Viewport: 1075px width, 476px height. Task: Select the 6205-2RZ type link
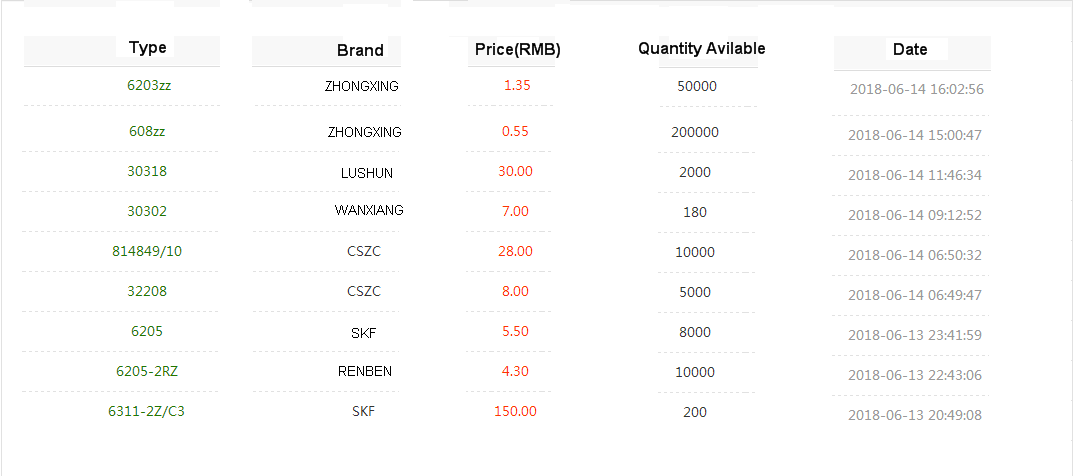pos(147,371)
